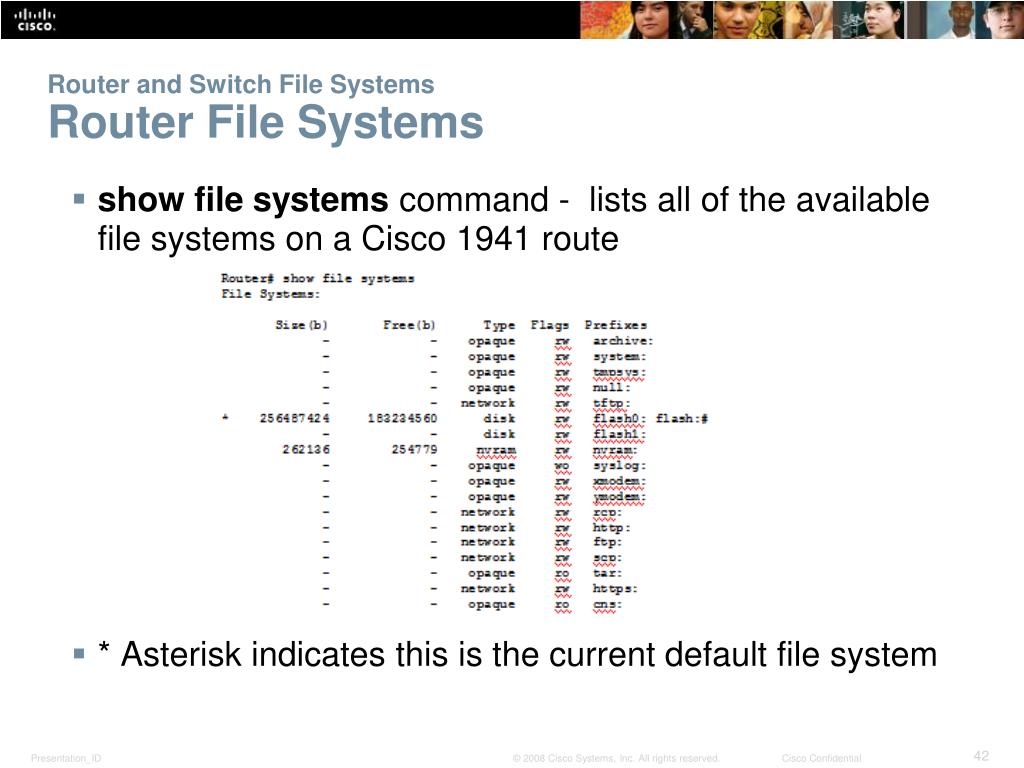
Task: Click the 'rcp:' prefix entry
Action: click(x=607, y=513)
